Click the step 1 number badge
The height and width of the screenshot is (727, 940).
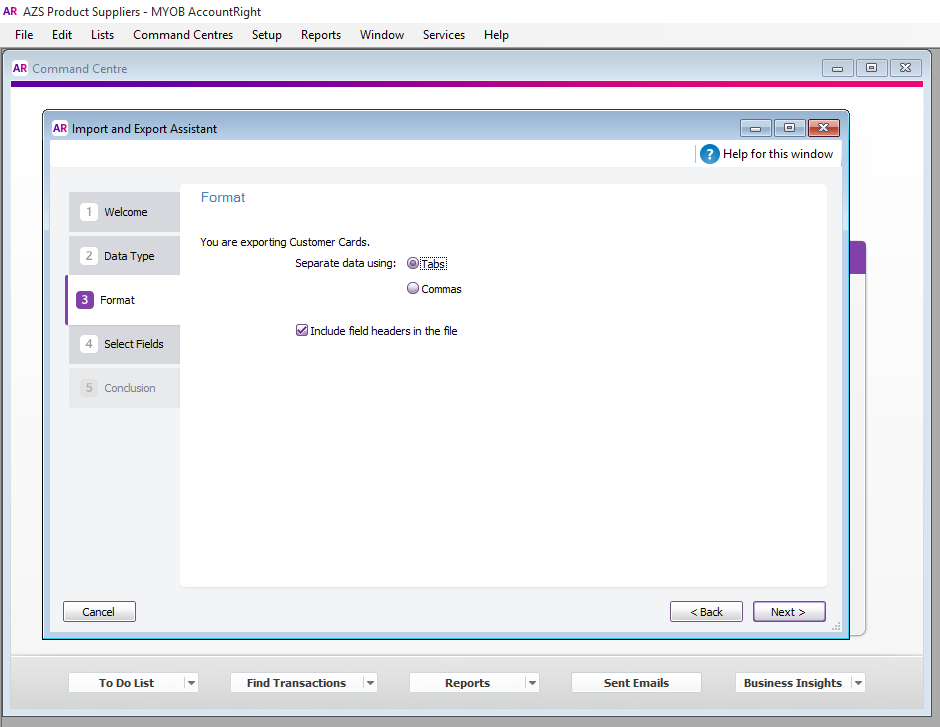[89, 212]
